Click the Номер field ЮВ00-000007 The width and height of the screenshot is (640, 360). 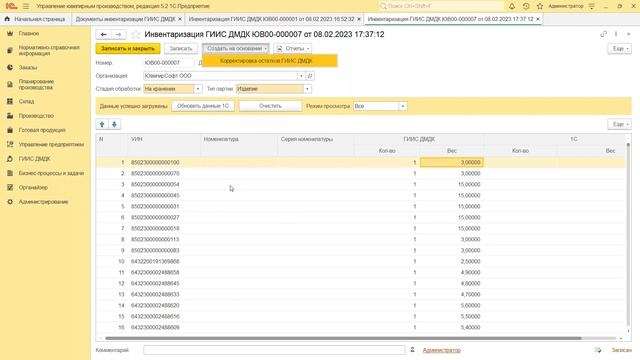coord(169,63)
